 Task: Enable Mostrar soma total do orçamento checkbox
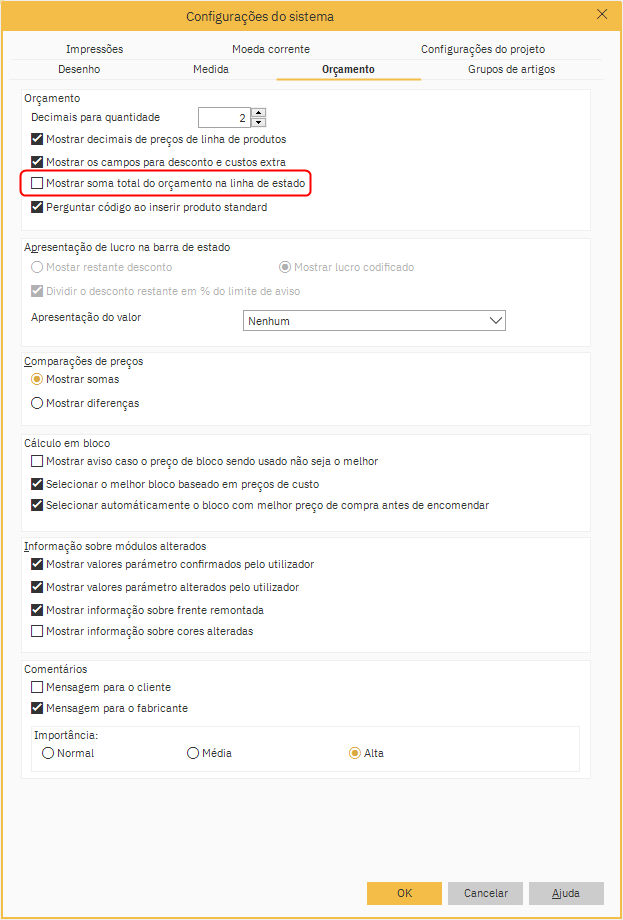click(38, 184)
